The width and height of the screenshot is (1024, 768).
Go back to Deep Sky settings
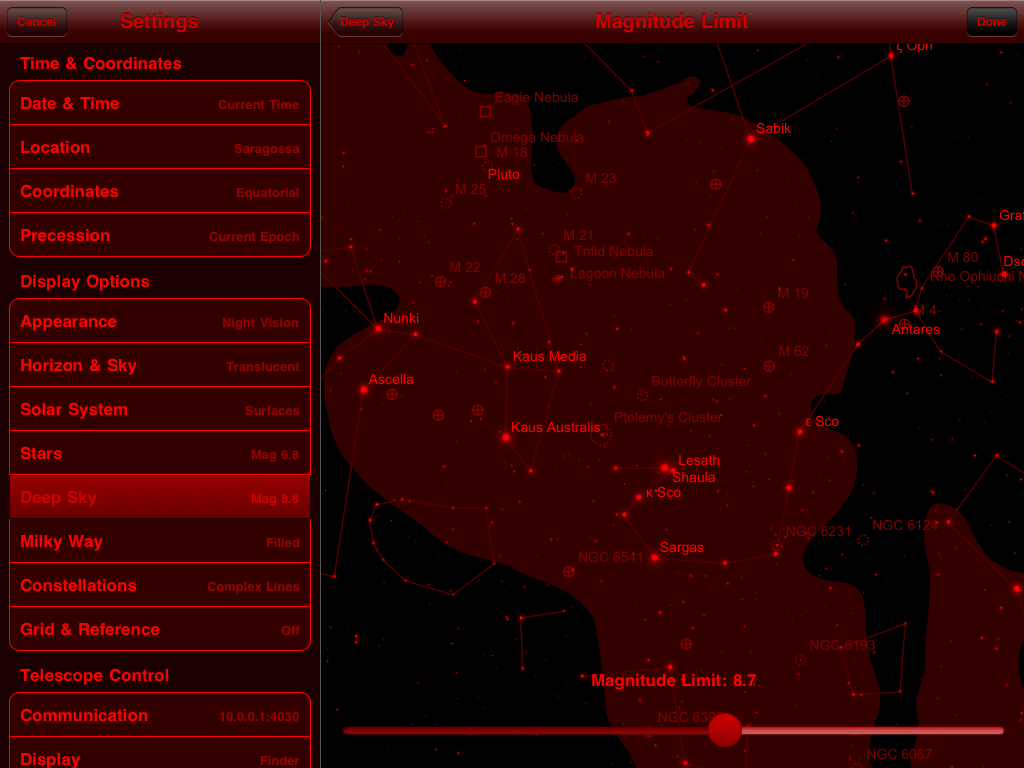(366, 22)
